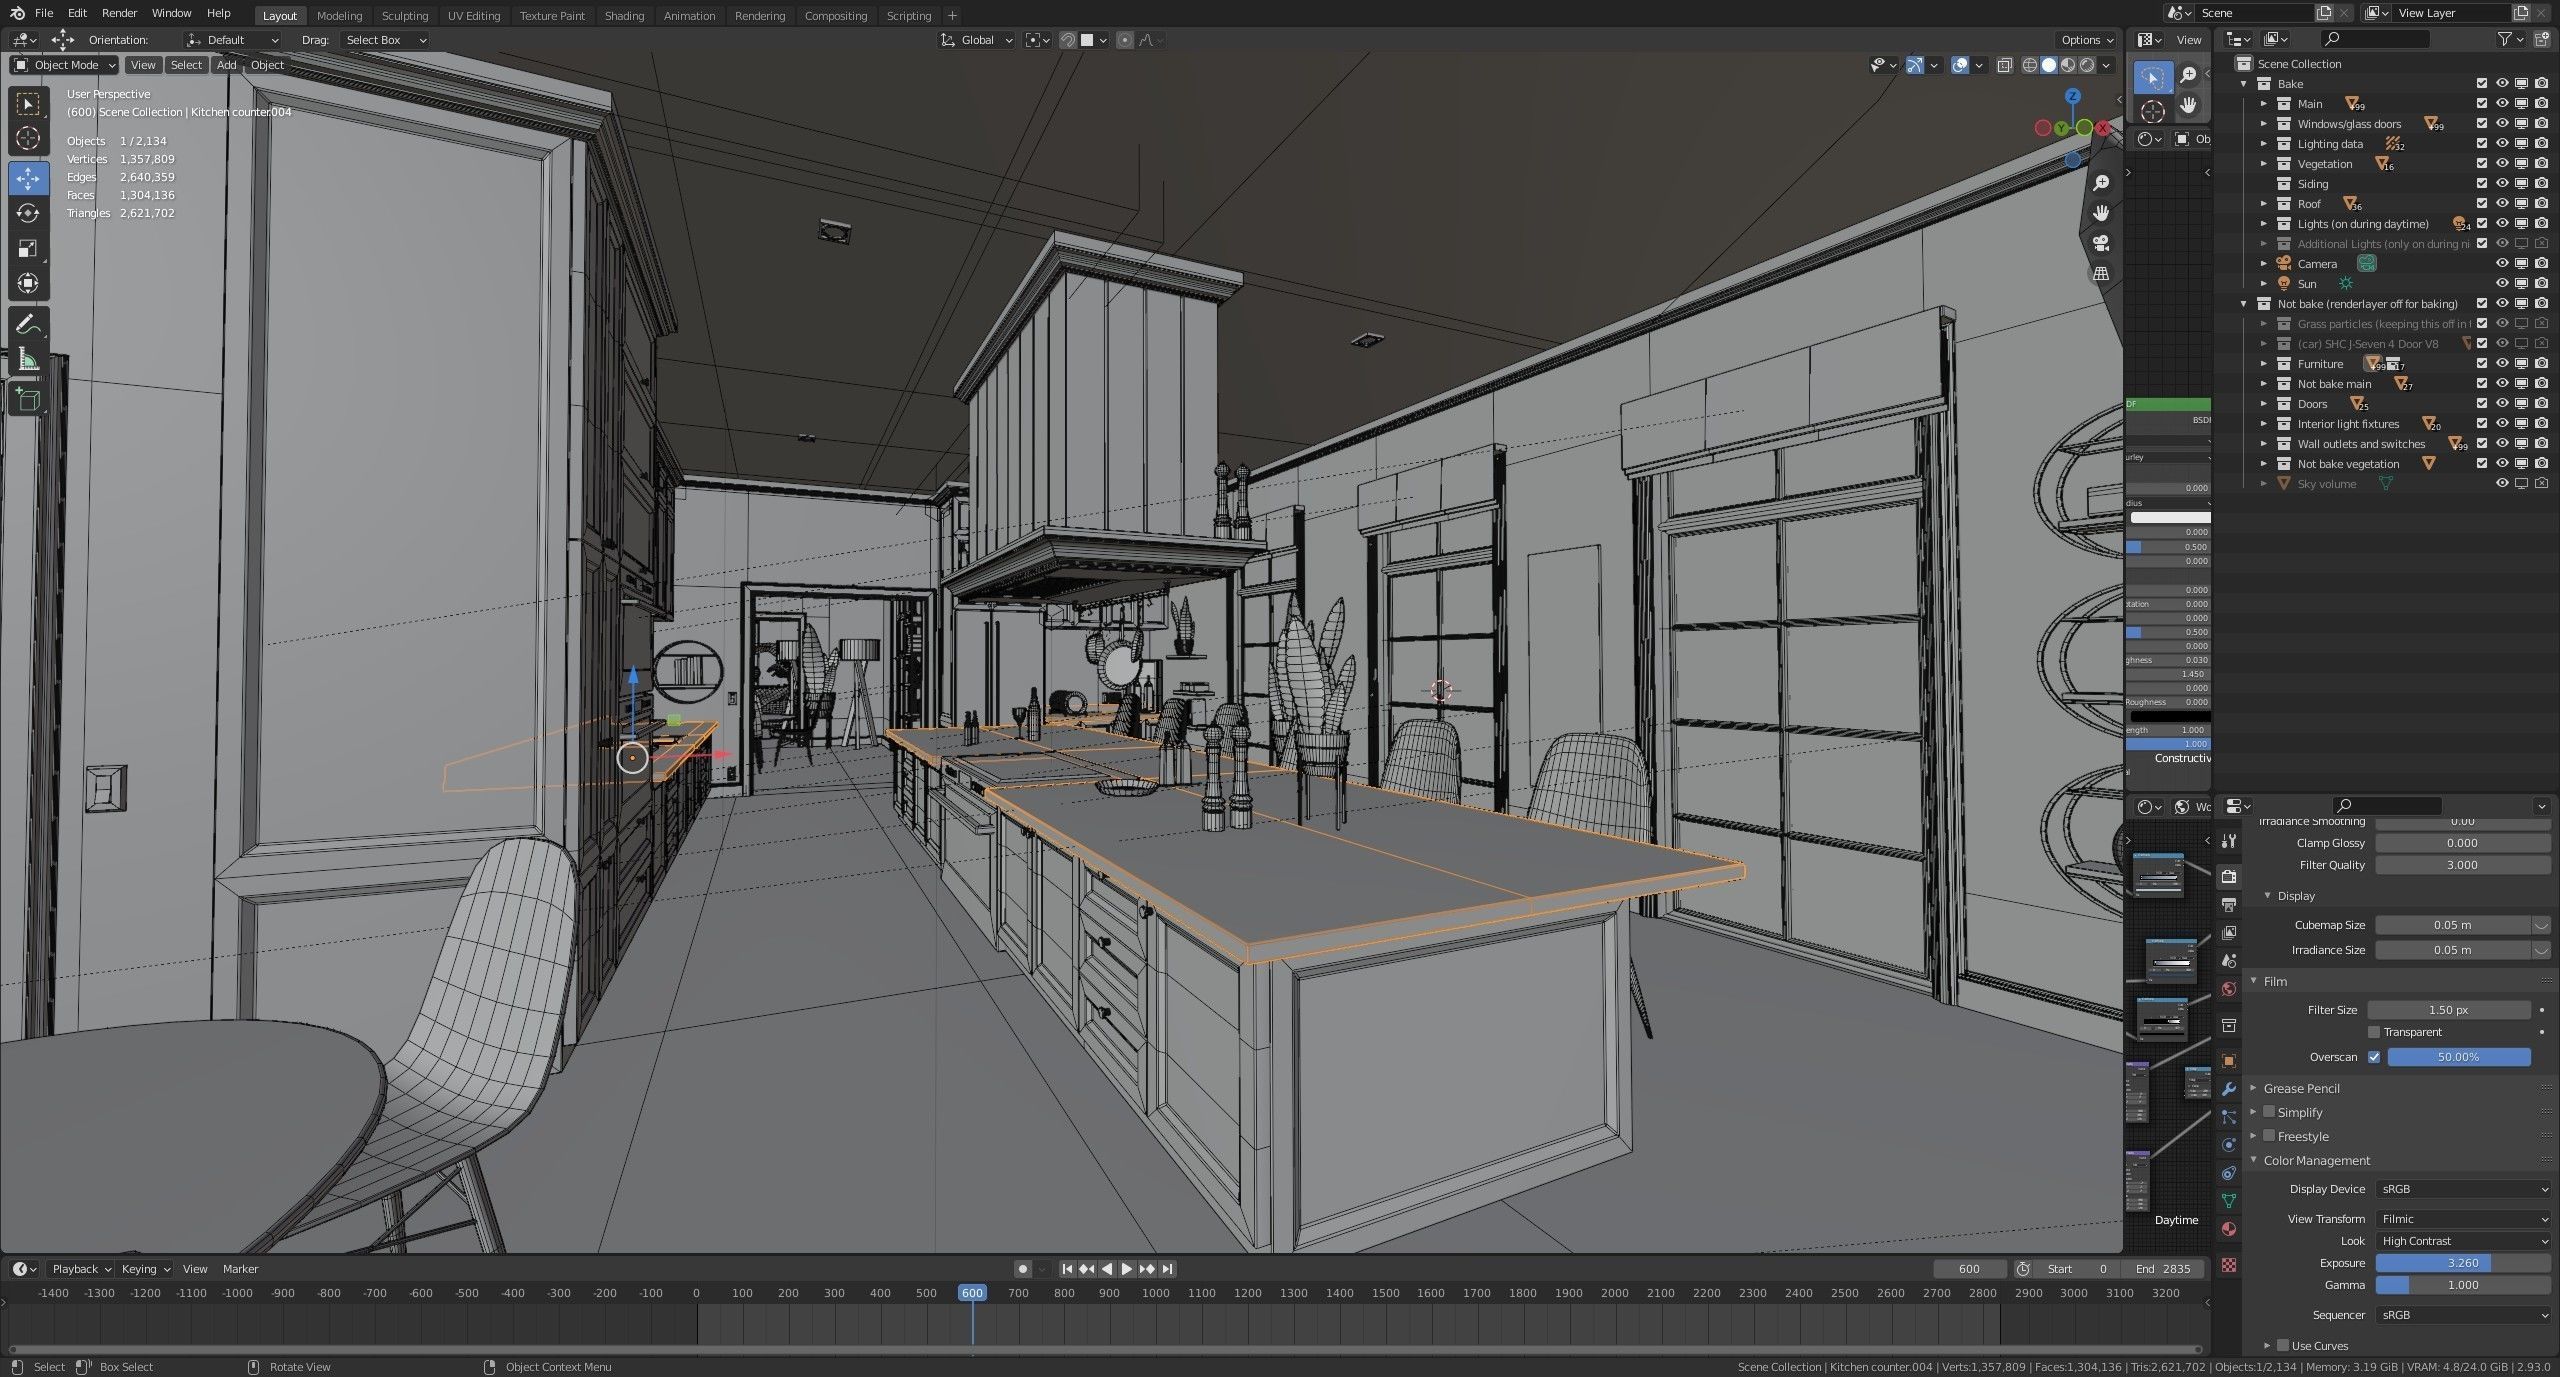The image size is (2560, 1377).
Task: Open View Transform Filmic dropdown
Action: click(2463, 1219)
